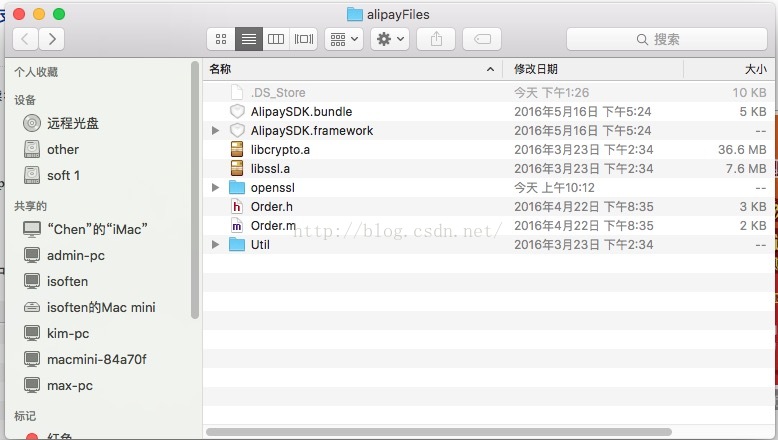This screenshot has height=440, width=778.
Task: Click the soft 1 hard drive icon
Action: (x=32, y=175)
